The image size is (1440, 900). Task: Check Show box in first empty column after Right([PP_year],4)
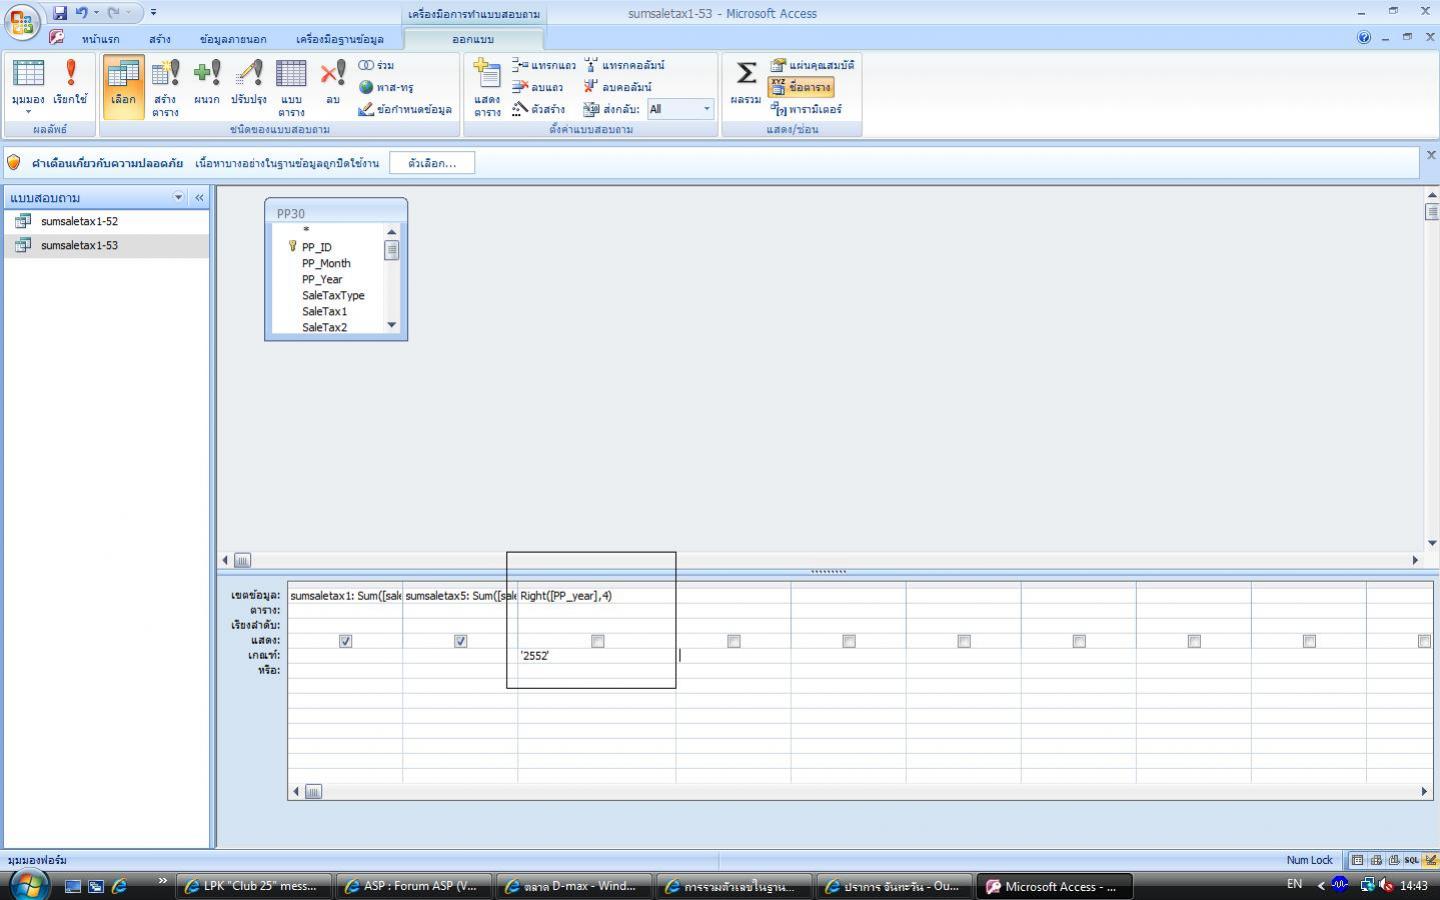click(x=733, y=641)
